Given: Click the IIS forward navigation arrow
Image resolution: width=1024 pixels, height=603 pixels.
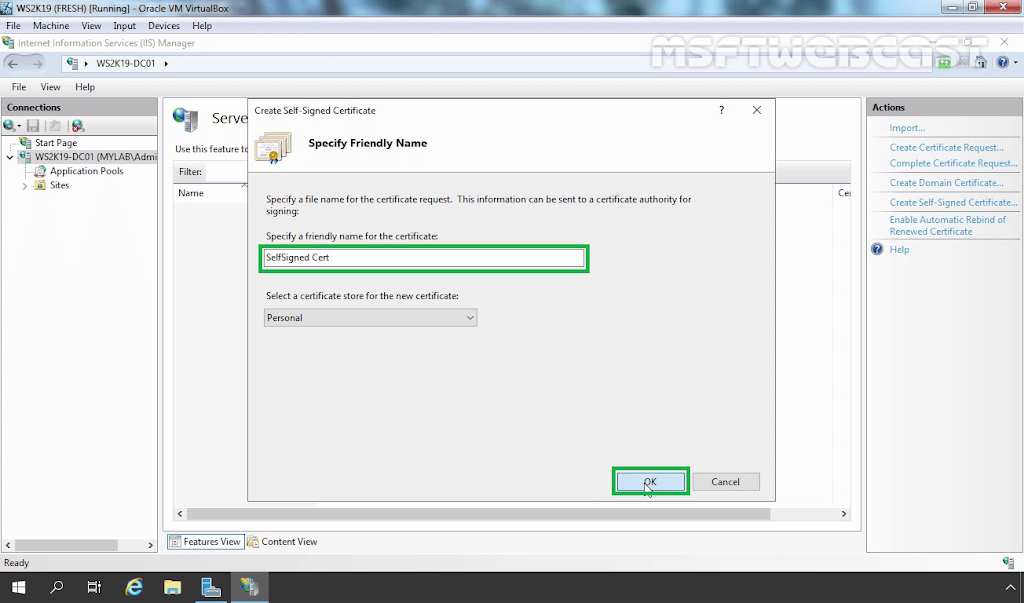Looking at the screenshot, I should point(37,63).
